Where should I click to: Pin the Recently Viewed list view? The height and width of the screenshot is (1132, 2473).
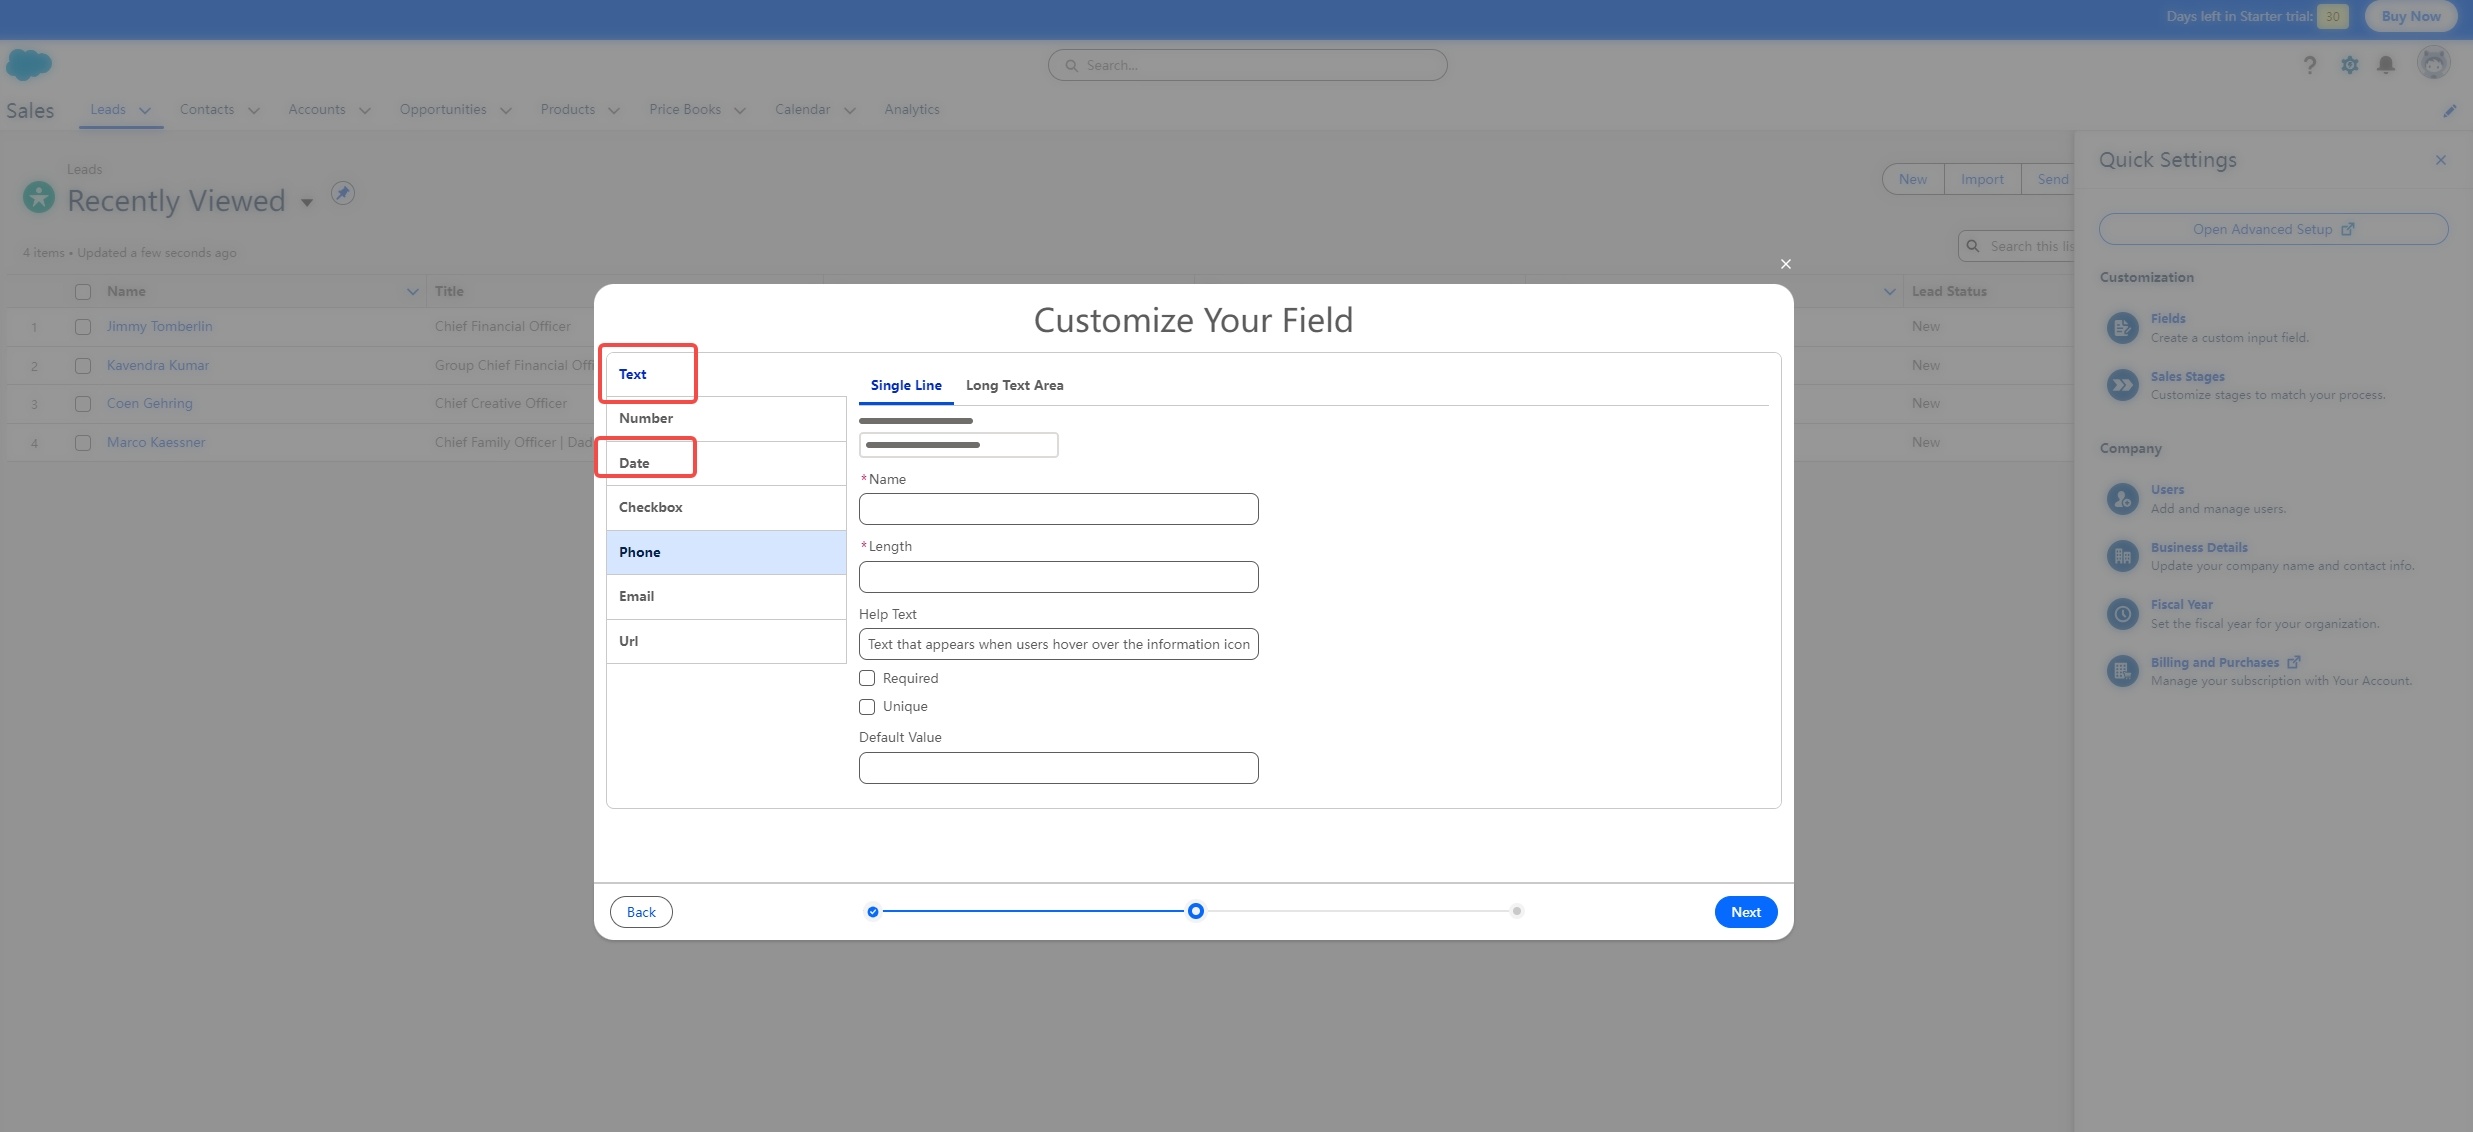(x=343, y=193)
